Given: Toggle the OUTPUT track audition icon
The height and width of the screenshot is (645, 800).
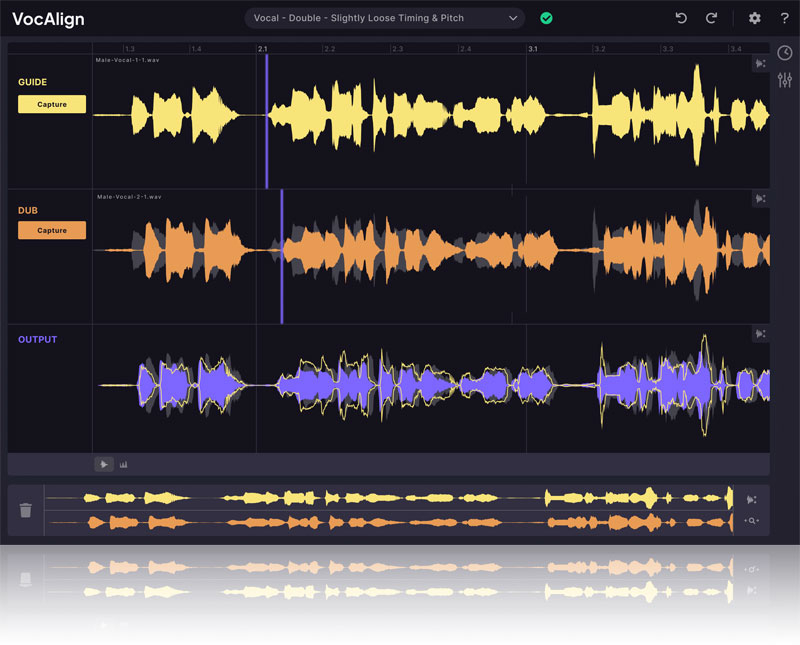Looking at the screenshot, I should pyautogui.click(x=761, y=333).
